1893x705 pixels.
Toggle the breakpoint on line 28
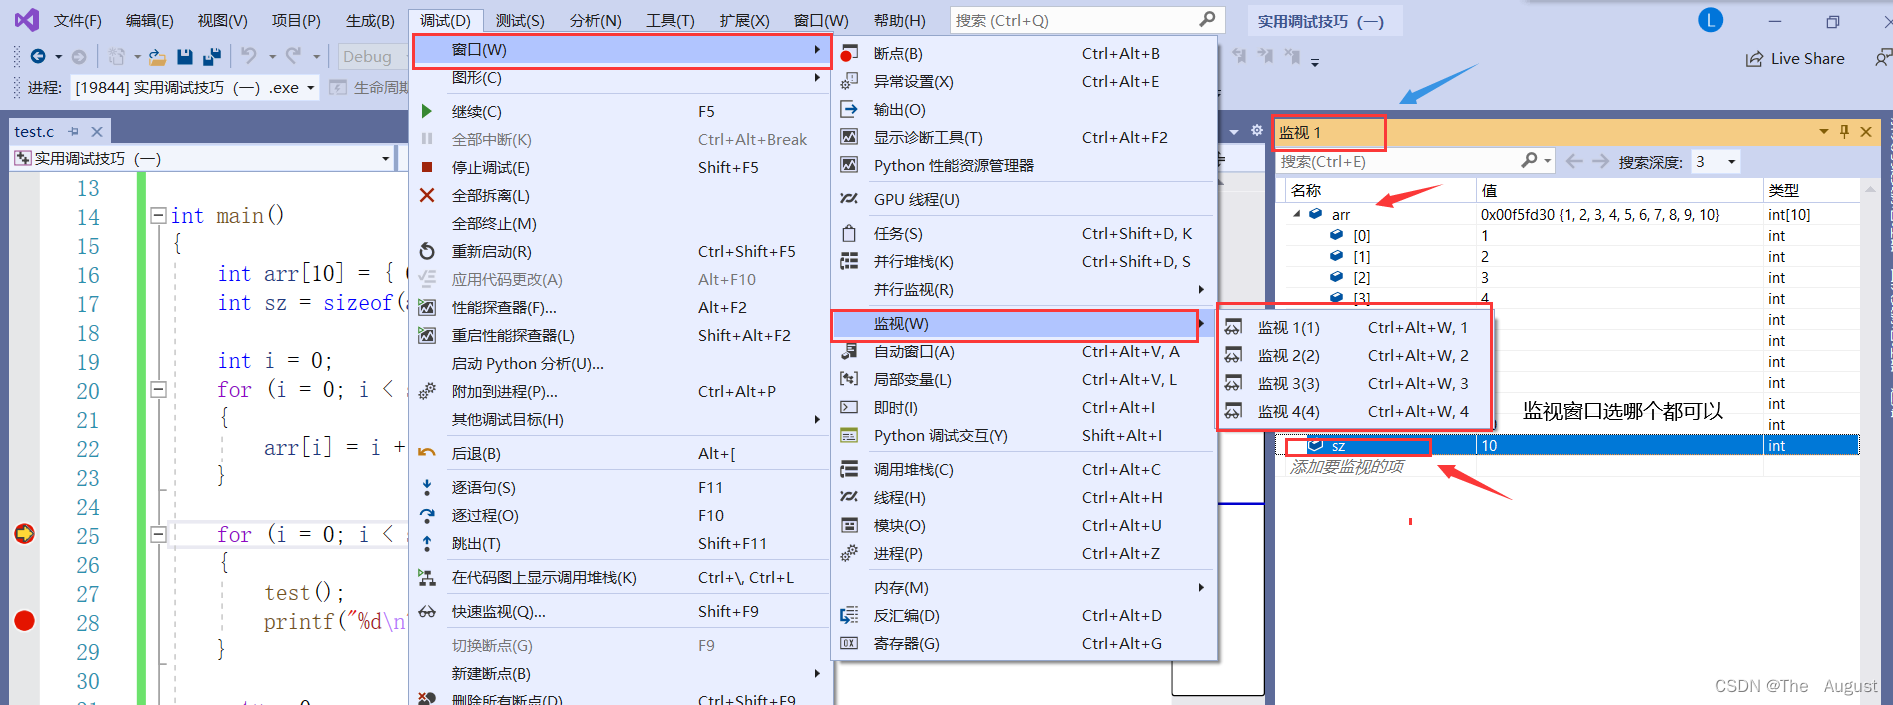click(x=25, y=621)
